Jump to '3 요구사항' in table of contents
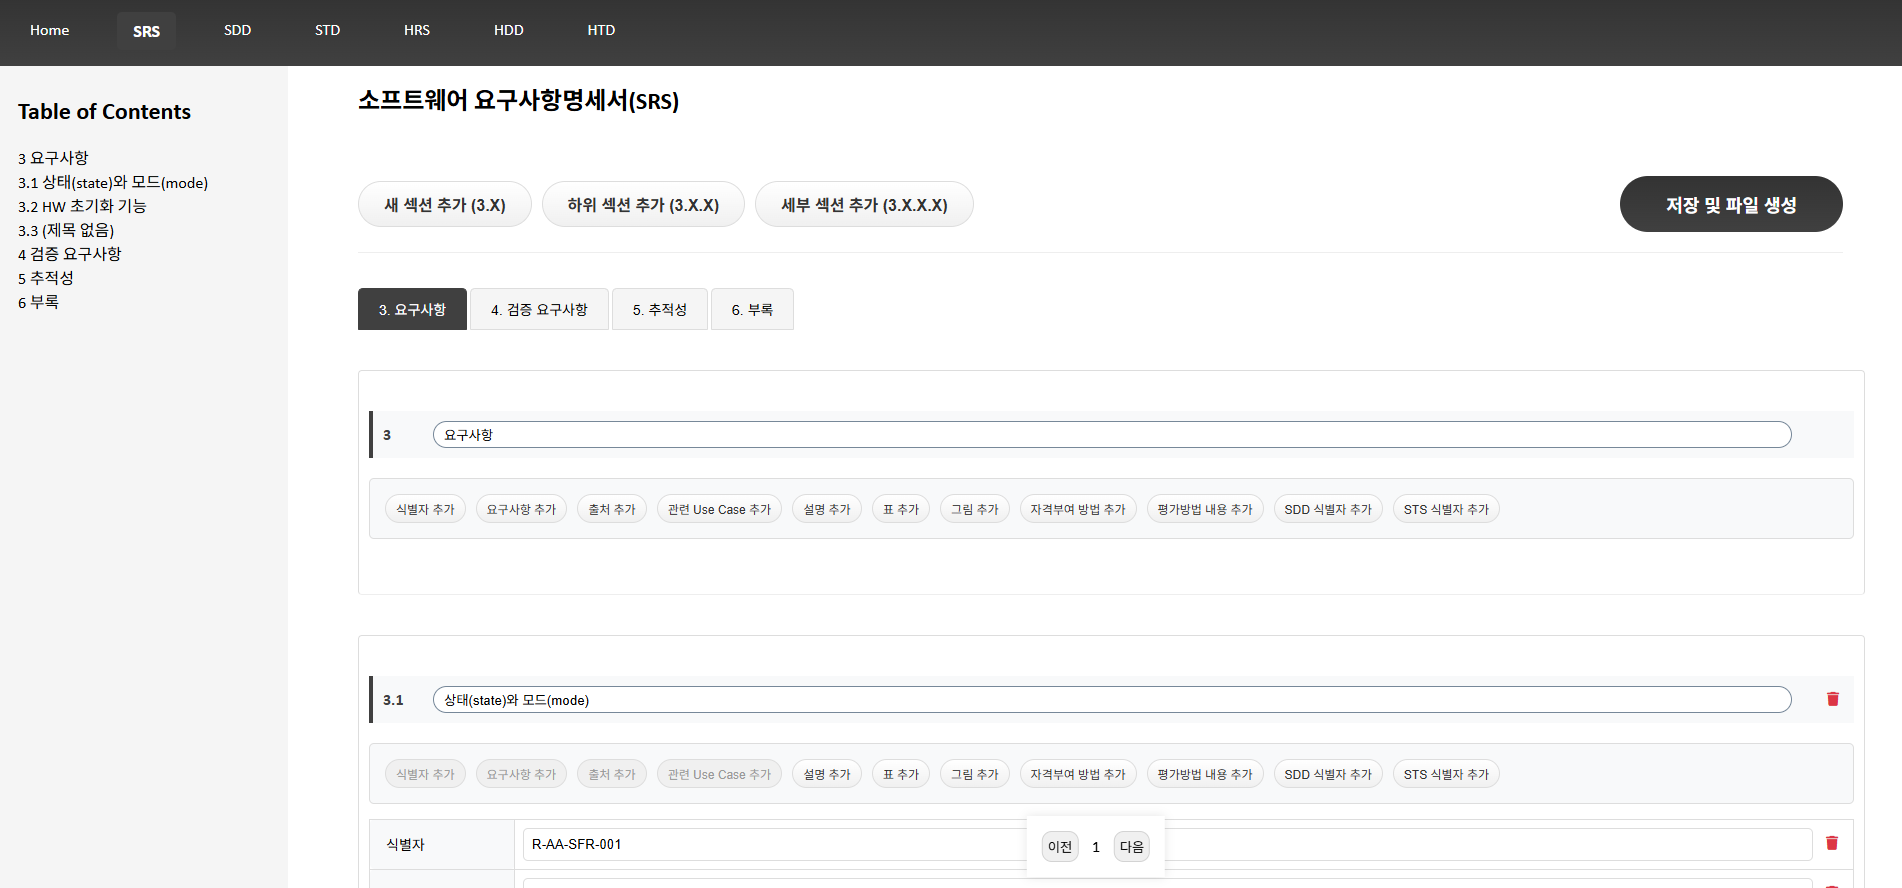 point(53,158)
